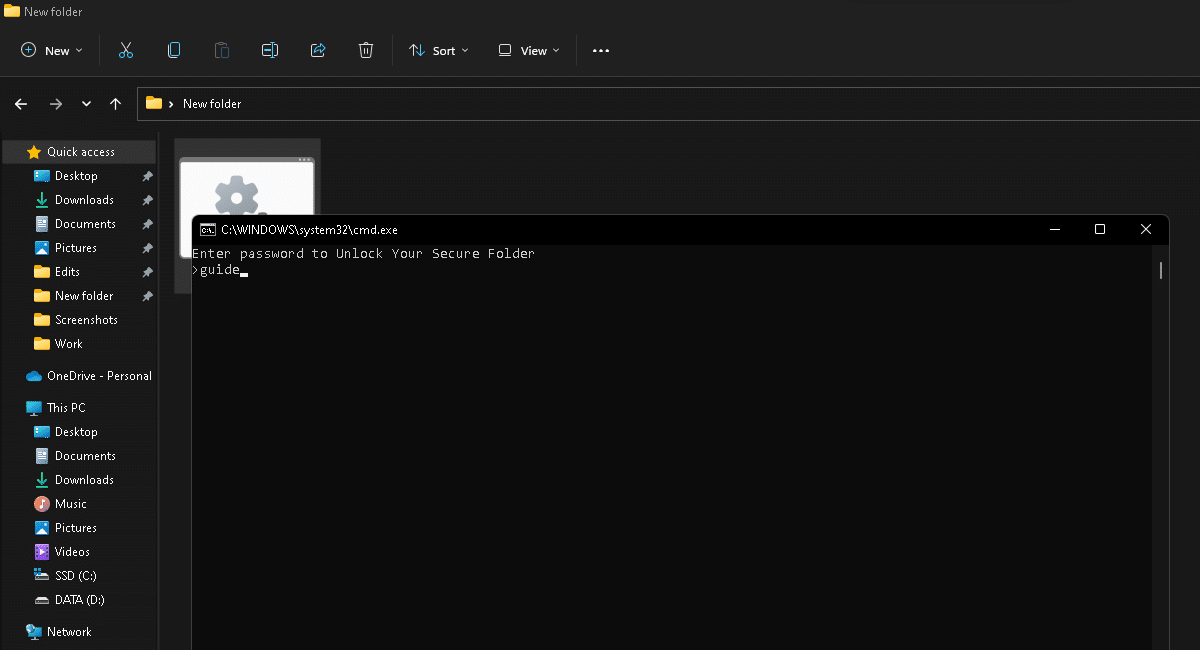The image size is (1200, 650).
Task: Open recent locations with the address bar chevron
Action: pos(86,103)
